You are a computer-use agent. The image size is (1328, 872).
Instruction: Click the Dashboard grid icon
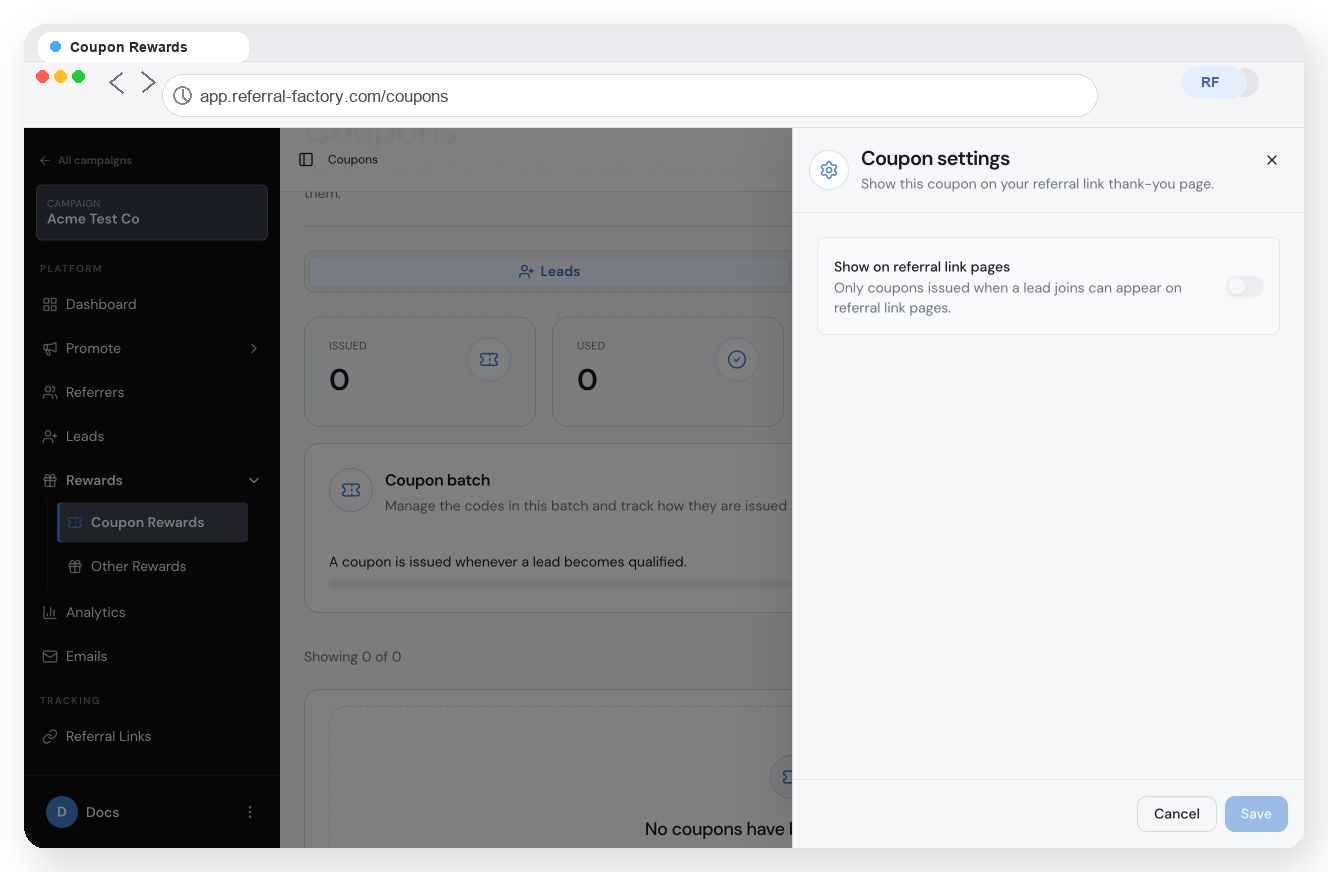pos(50,304)
